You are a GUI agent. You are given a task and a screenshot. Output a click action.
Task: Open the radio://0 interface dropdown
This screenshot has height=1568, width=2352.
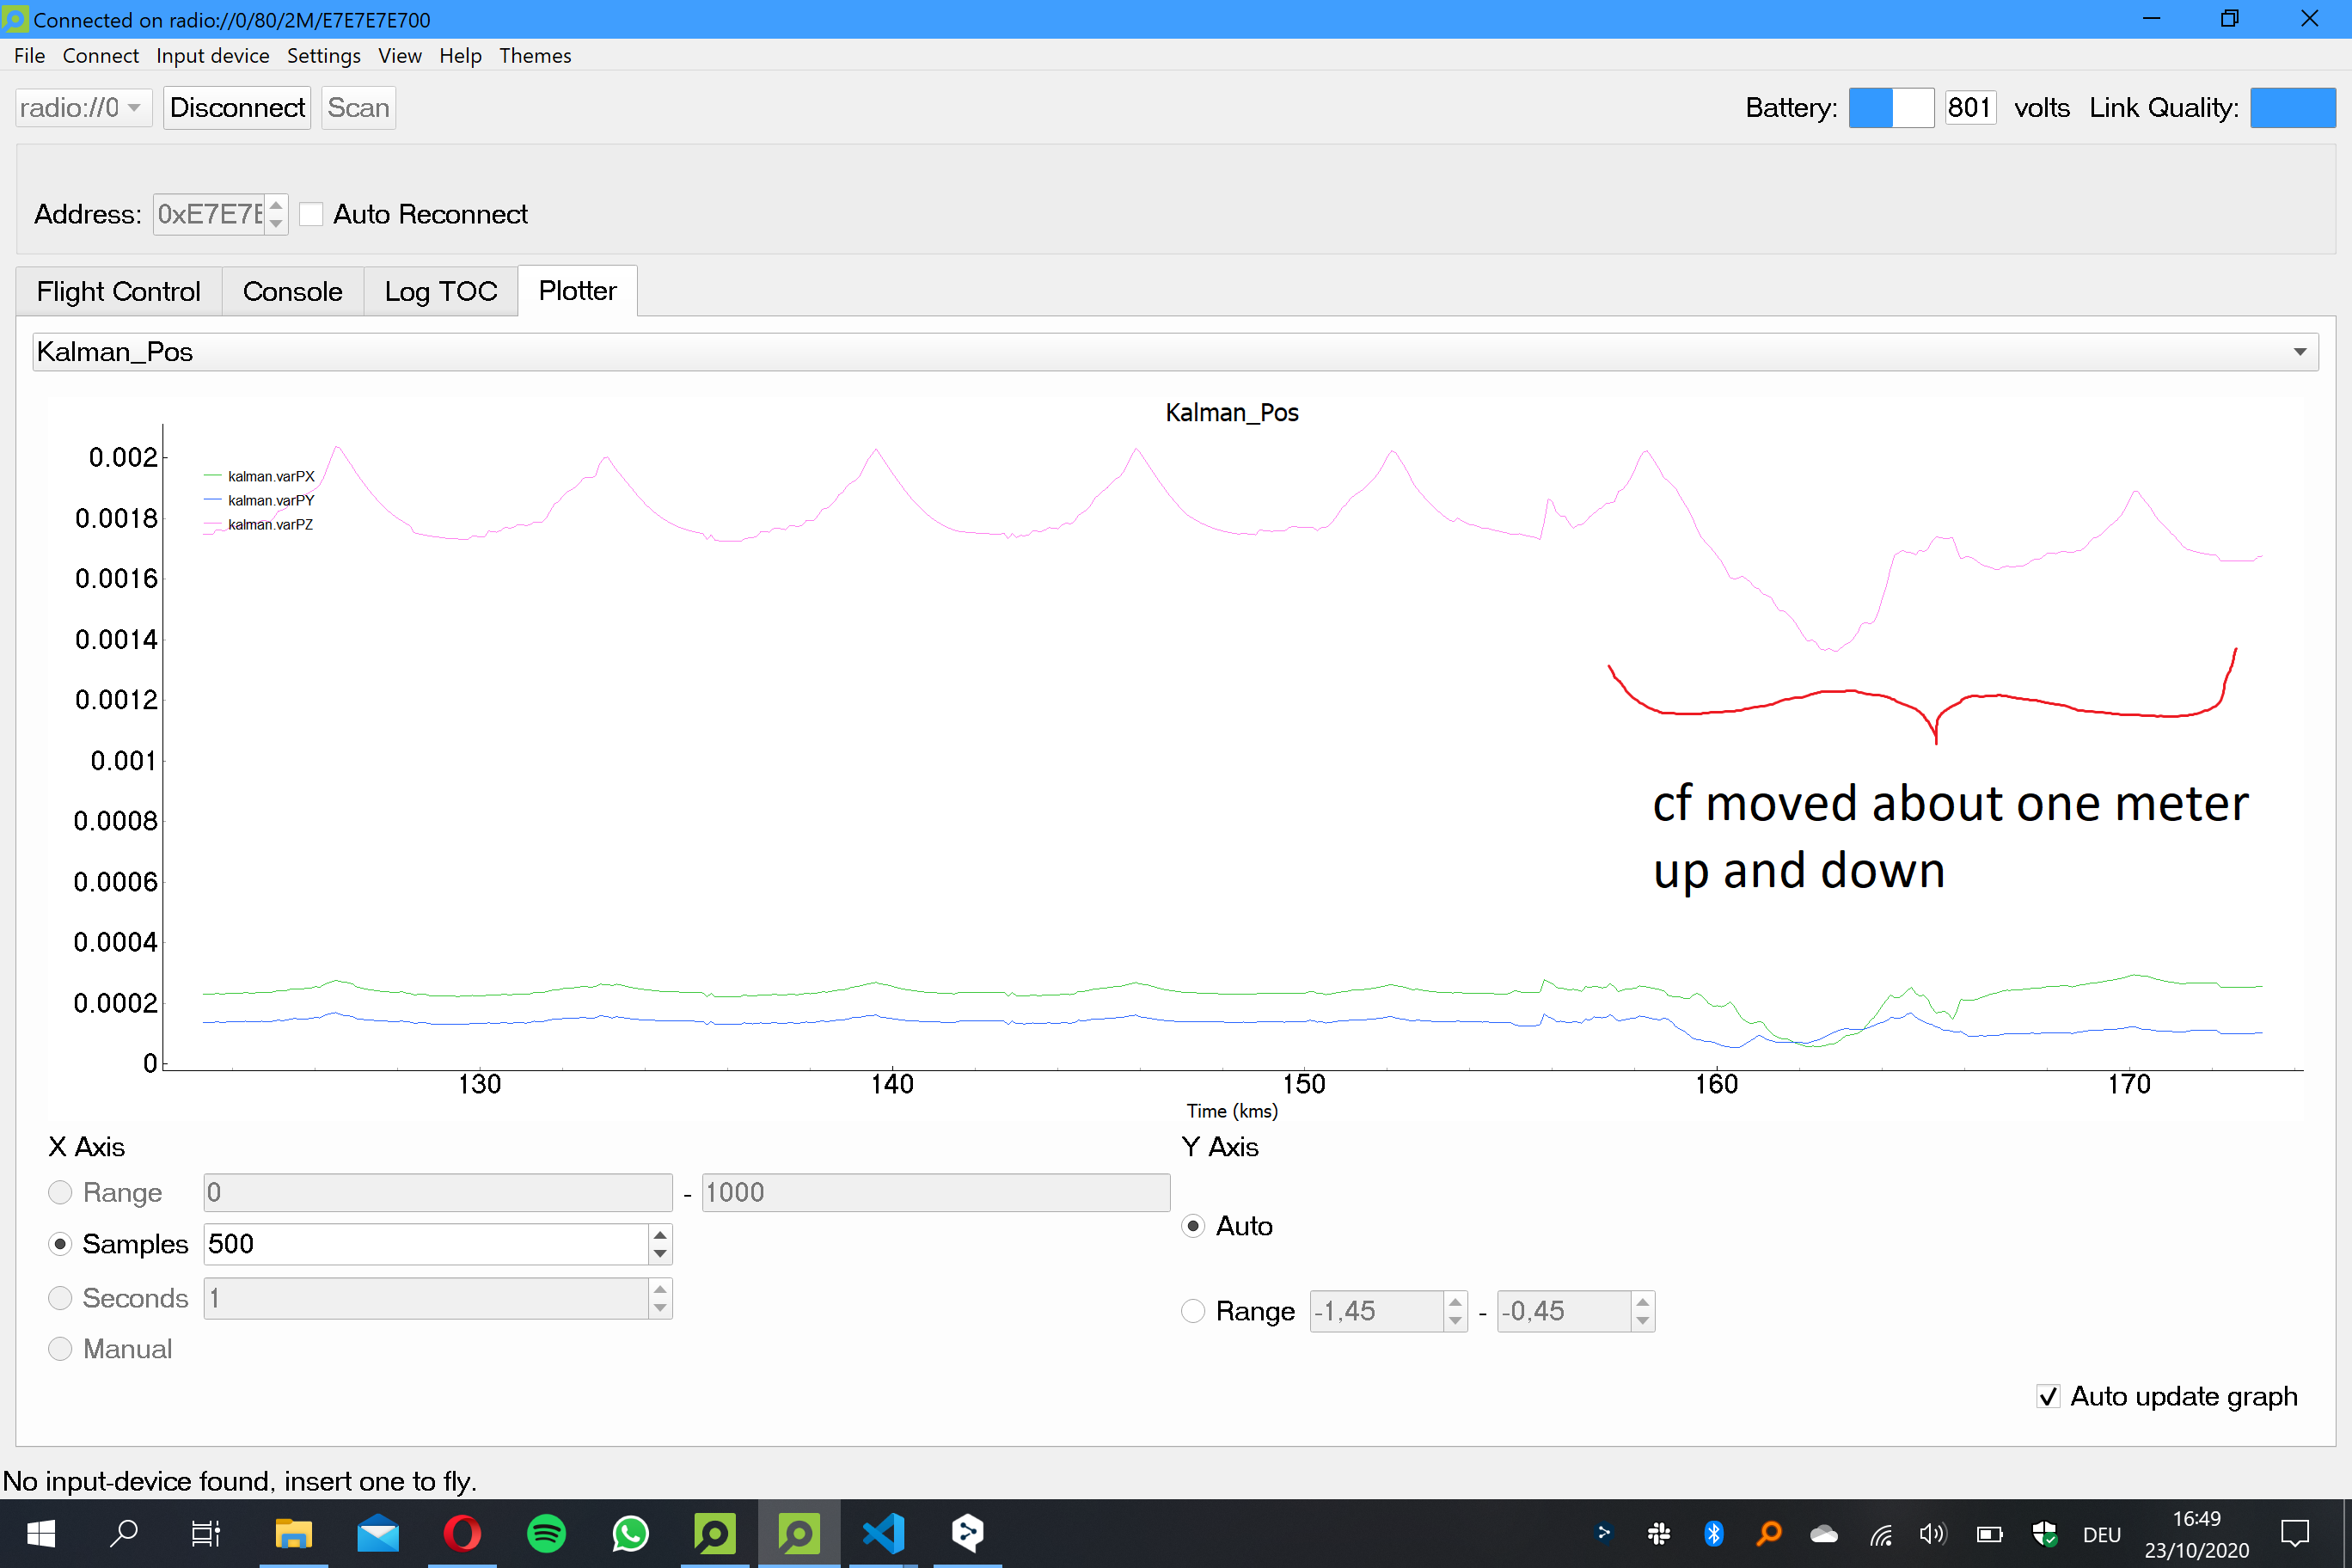point(83,108)
